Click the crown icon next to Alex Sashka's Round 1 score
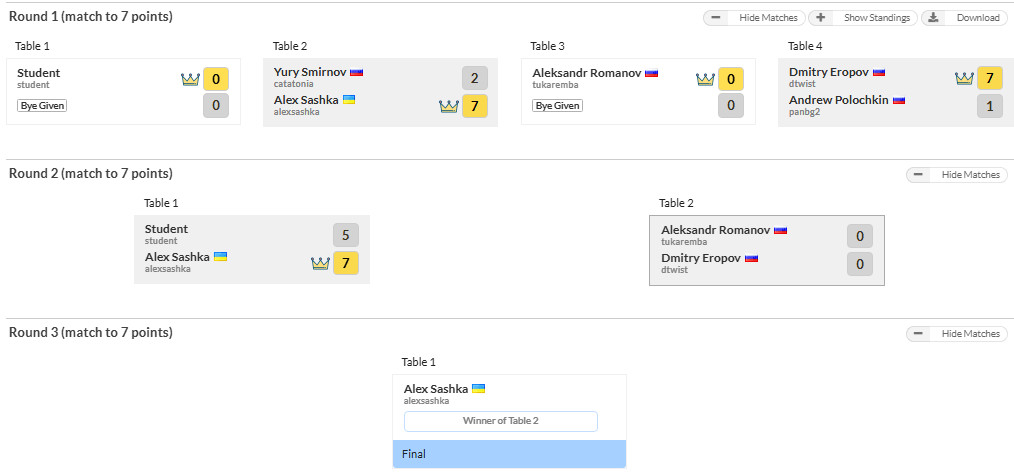The height and width of the screenshot is (476, 1014). tap(448, 106)
